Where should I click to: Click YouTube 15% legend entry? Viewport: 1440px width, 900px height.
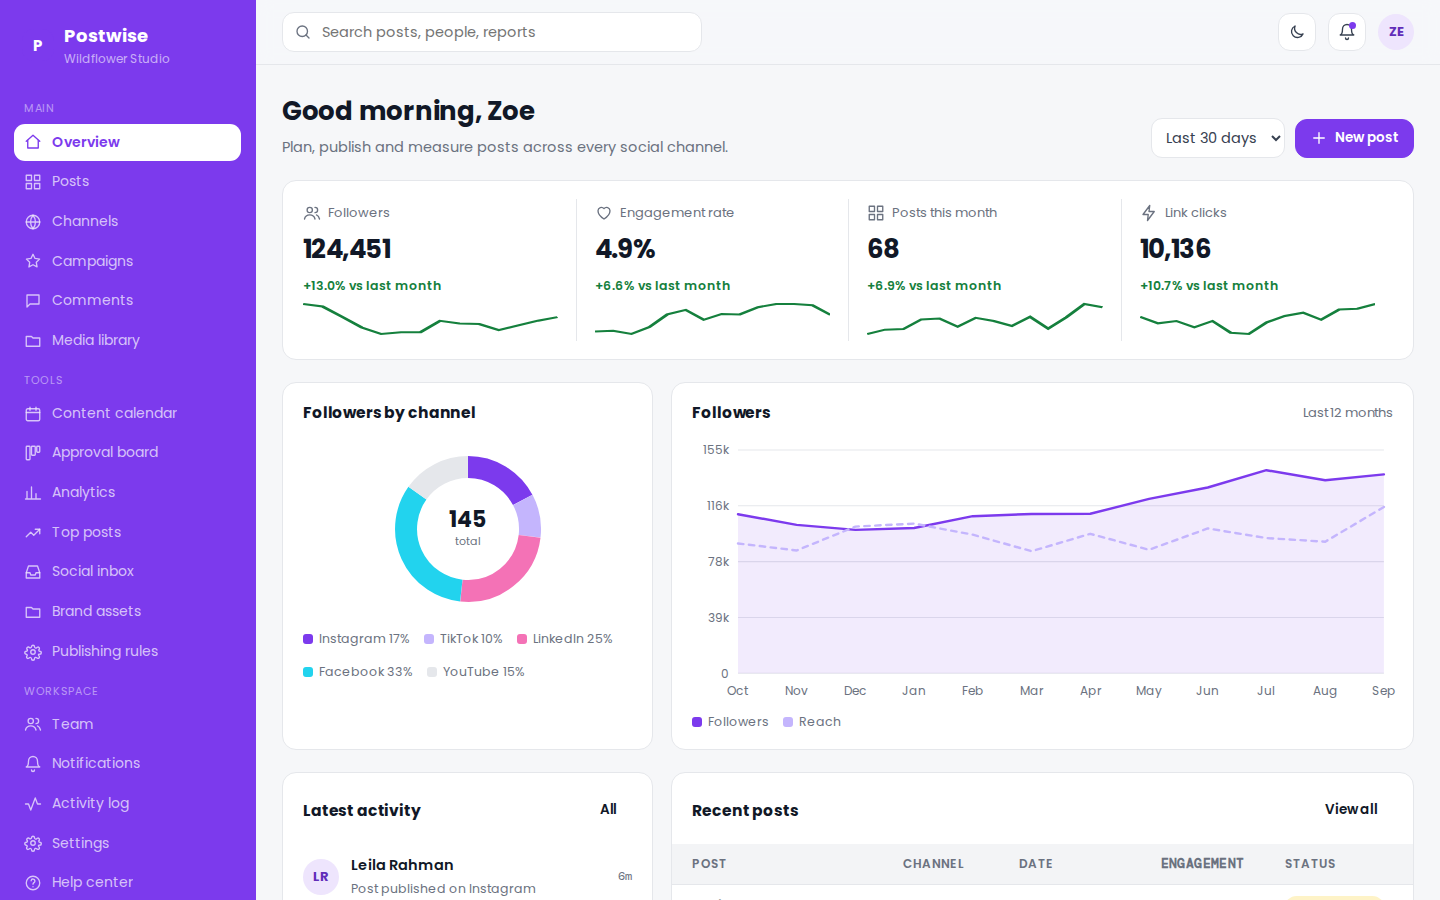476,672
